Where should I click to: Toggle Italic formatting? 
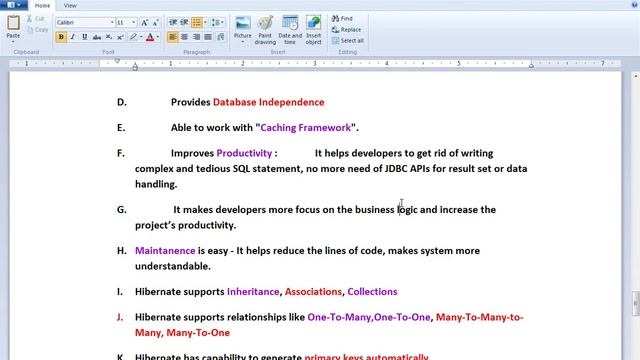73,37
